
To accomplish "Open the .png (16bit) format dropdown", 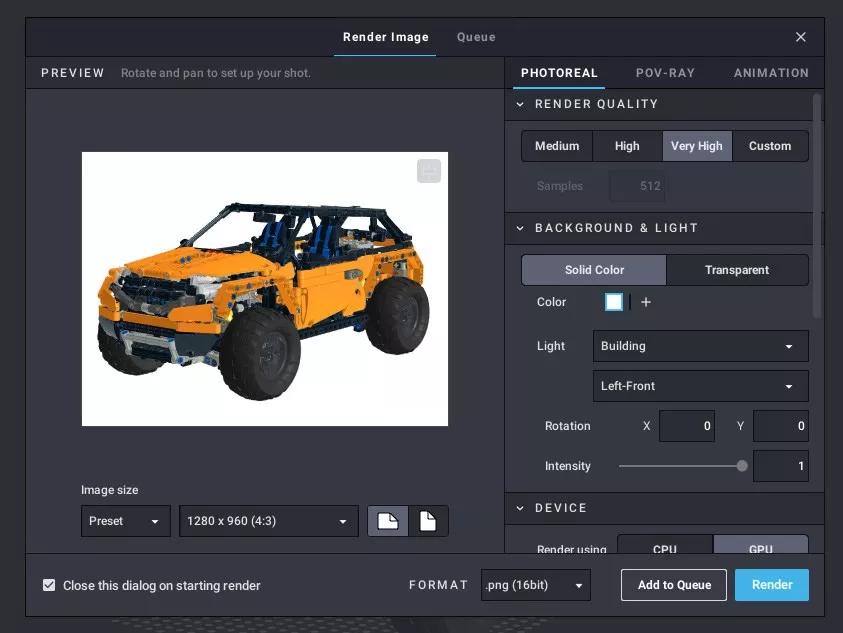I will (535, 585).
